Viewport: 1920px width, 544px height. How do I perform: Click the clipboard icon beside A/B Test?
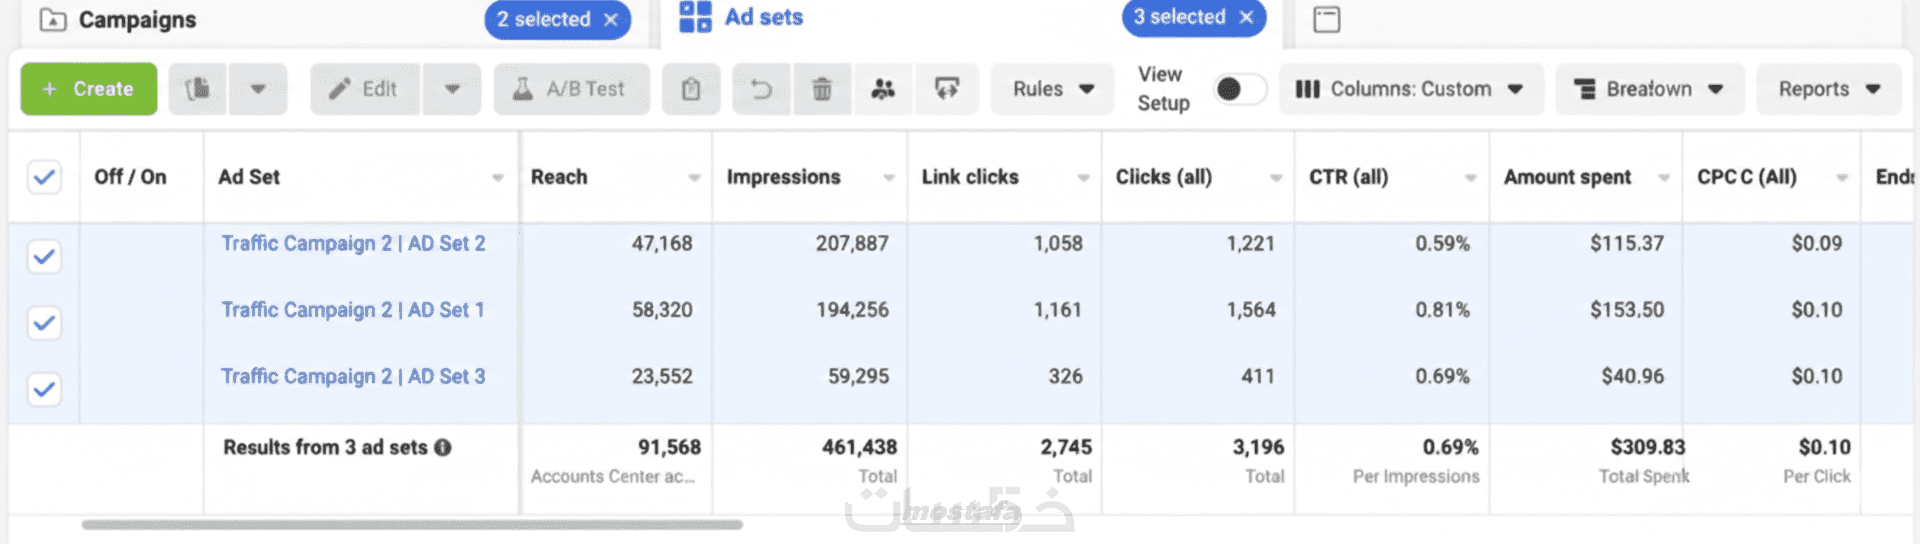pyautogui.click(x=691, y=89)
